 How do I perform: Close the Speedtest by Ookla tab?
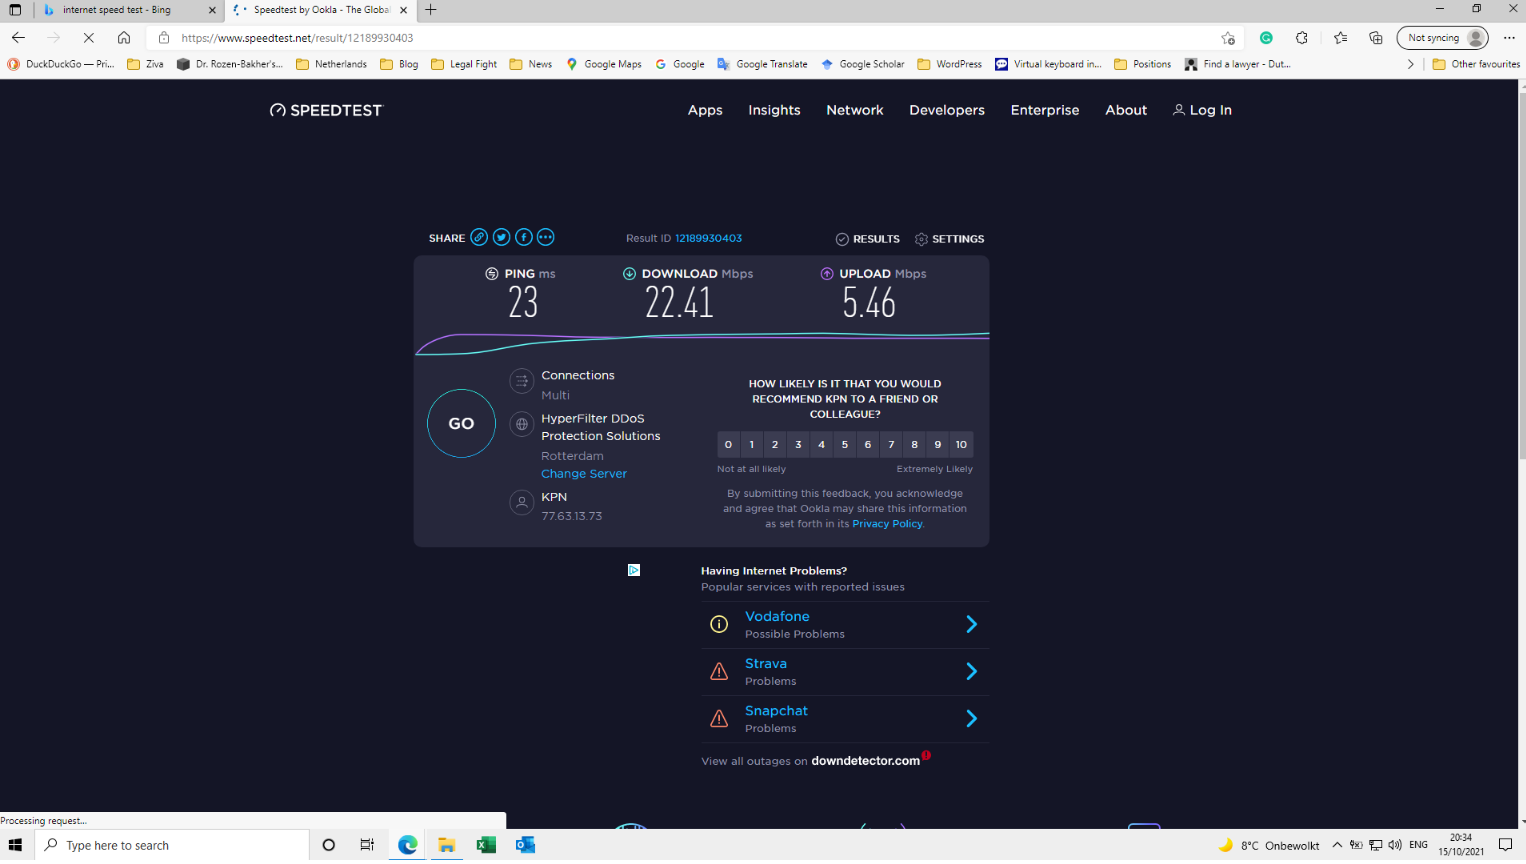tap(403, 10)
